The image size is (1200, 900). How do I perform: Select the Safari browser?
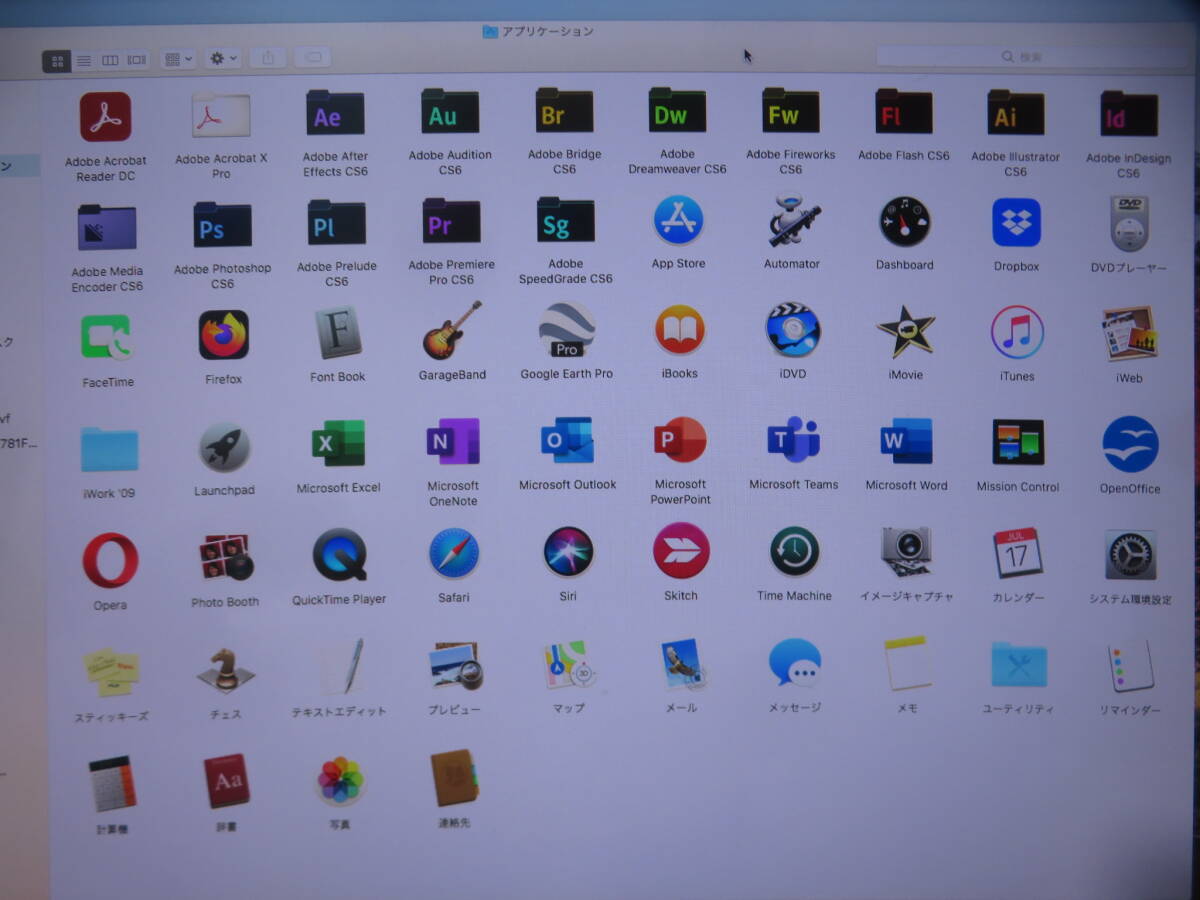pyautogui.click(x=454, y=553)
